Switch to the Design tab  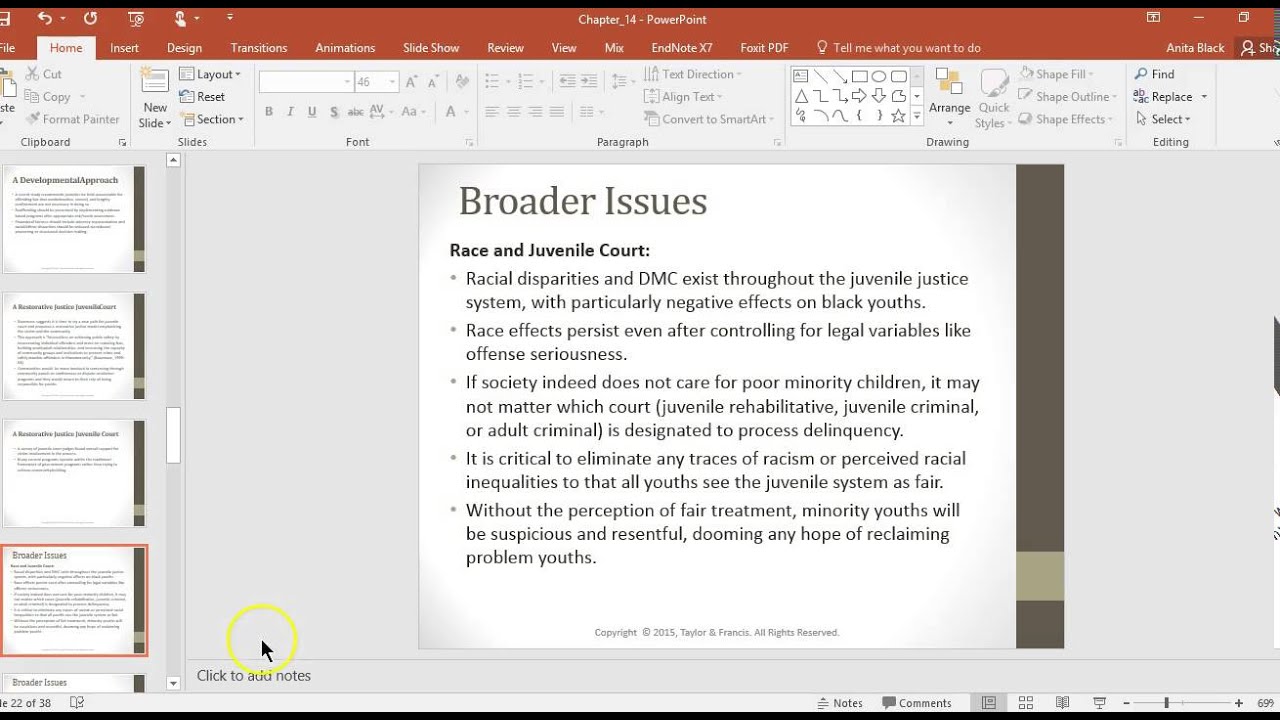tap(184, 48)
